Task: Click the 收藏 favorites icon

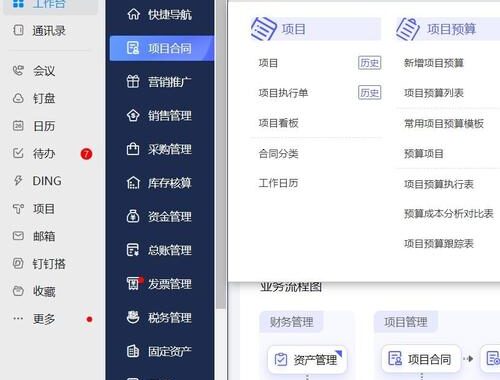Action: tap(18, 291)
